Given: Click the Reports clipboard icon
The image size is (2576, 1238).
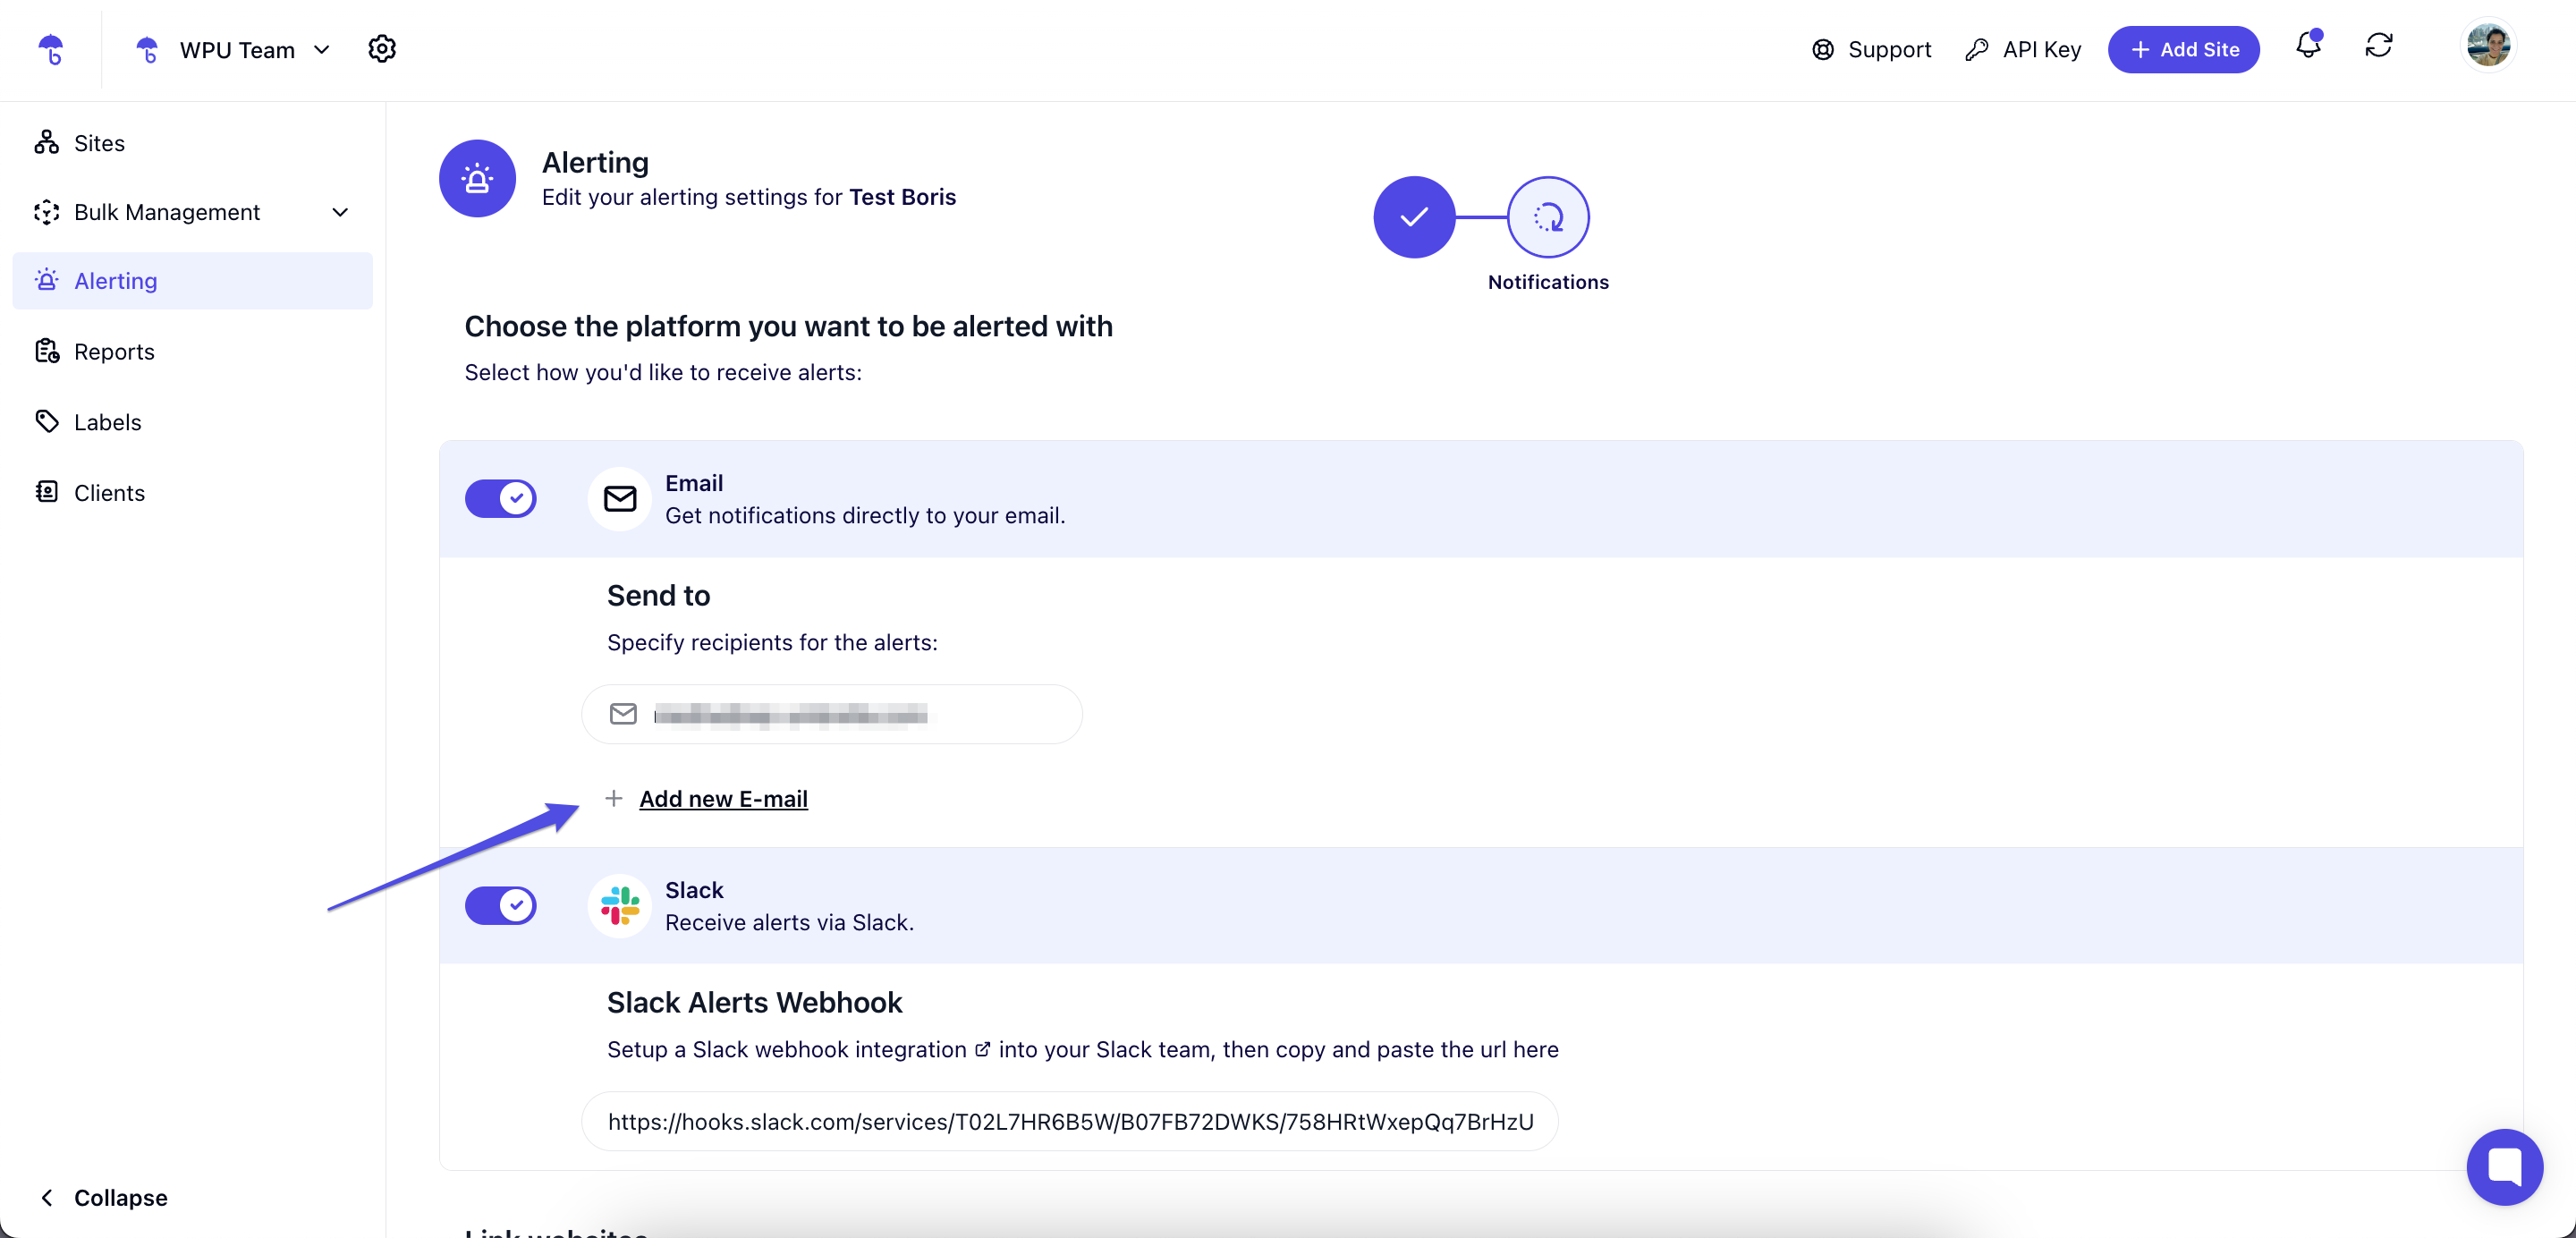Looking at the screenshot, I should [46, 351].
